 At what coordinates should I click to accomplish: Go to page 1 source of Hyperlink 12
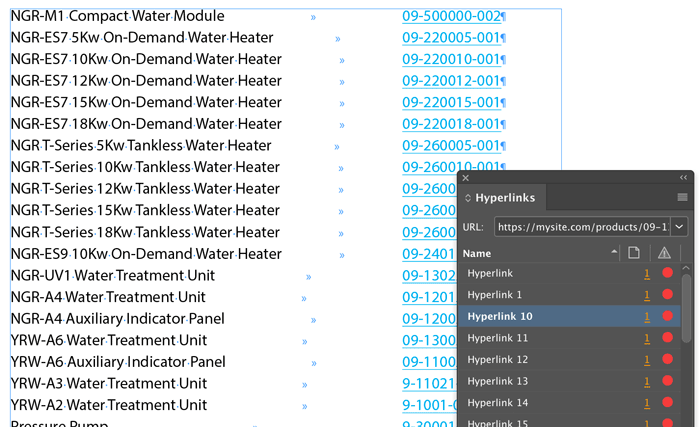point(647,360)
